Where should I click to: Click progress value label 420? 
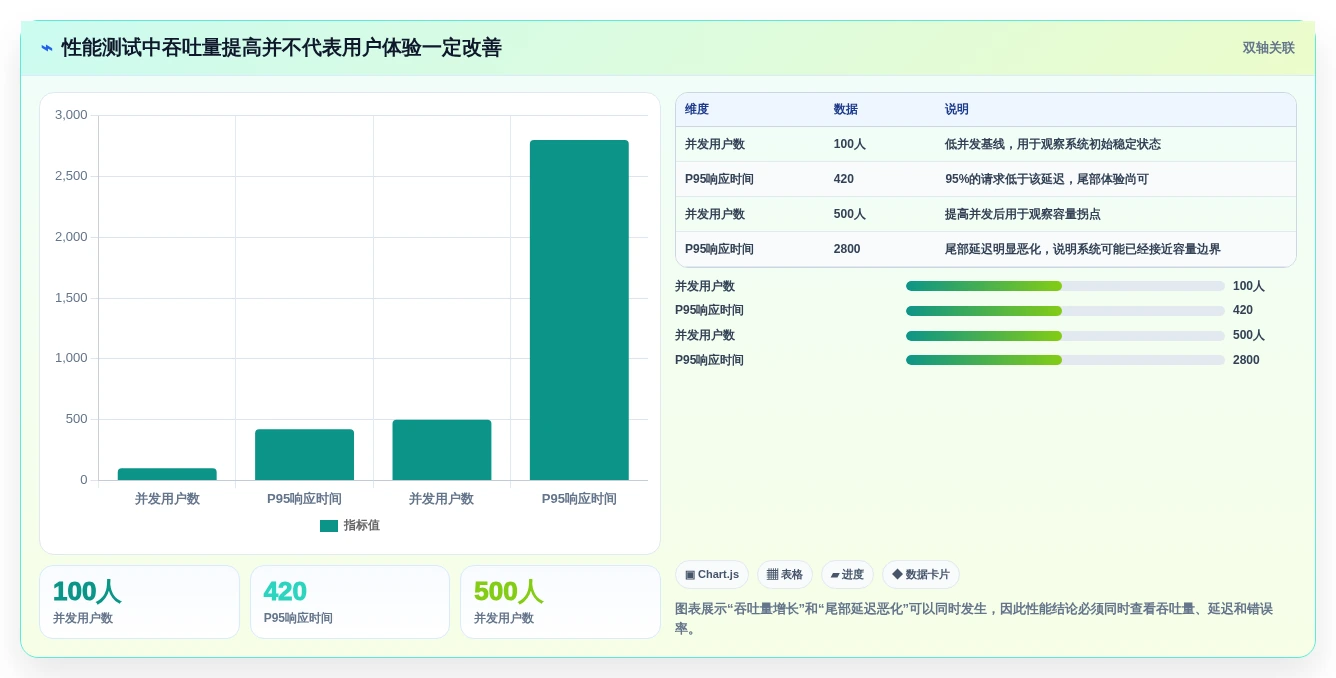click(1243, 311)
